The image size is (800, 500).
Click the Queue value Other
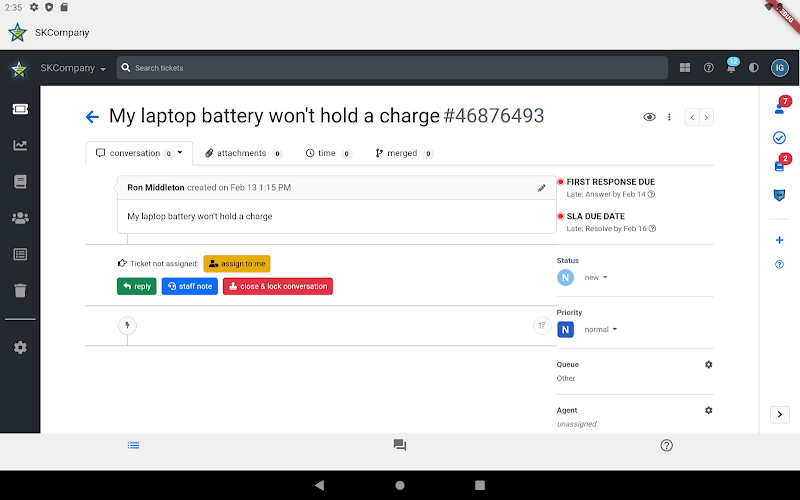pos(566,378)
